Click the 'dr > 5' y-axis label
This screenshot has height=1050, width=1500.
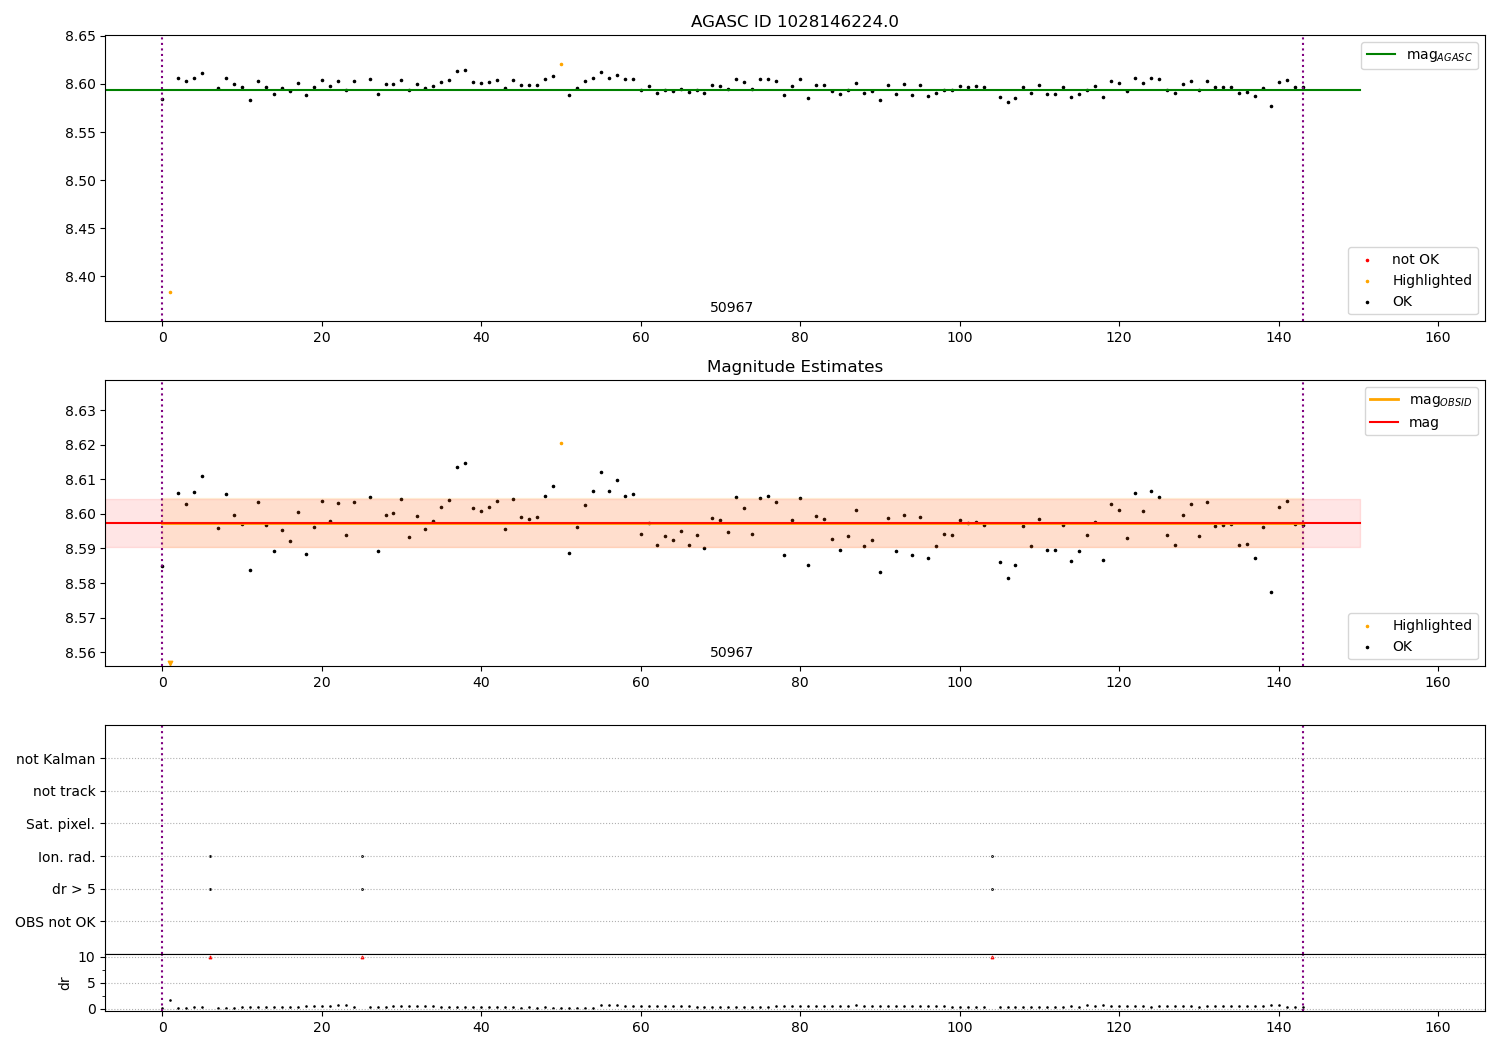coord(74,890)
